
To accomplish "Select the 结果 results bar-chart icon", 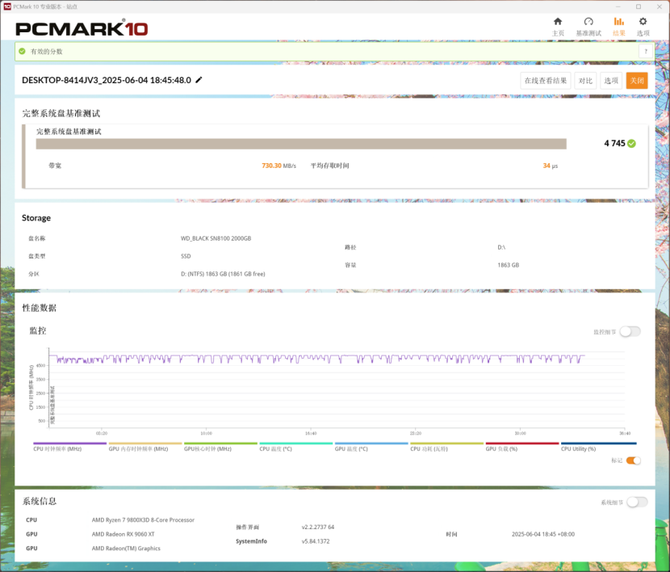I will [x=619, y=21].
